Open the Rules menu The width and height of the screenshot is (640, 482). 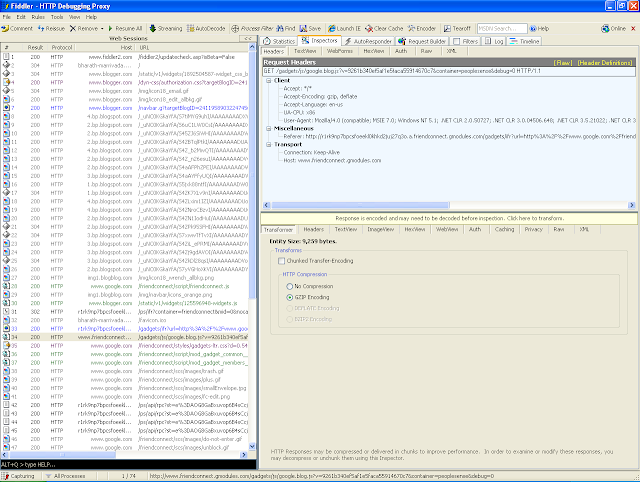pyautogui.click(x=38, y=17)
